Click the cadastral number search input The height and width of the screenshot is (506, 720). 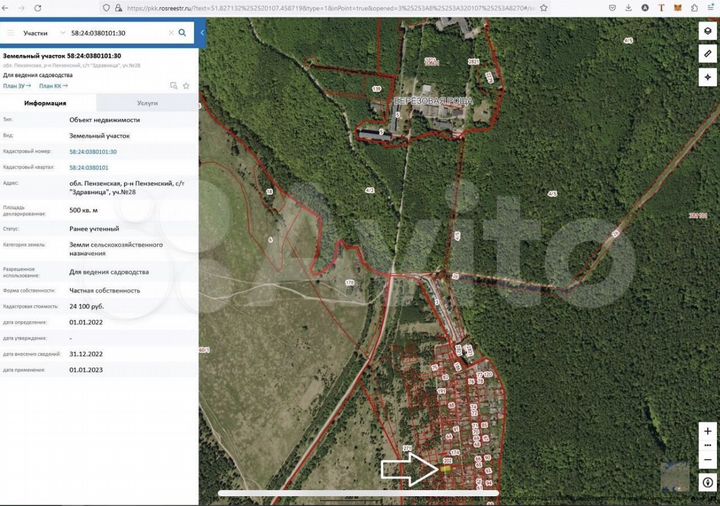[x=117, y=33]
